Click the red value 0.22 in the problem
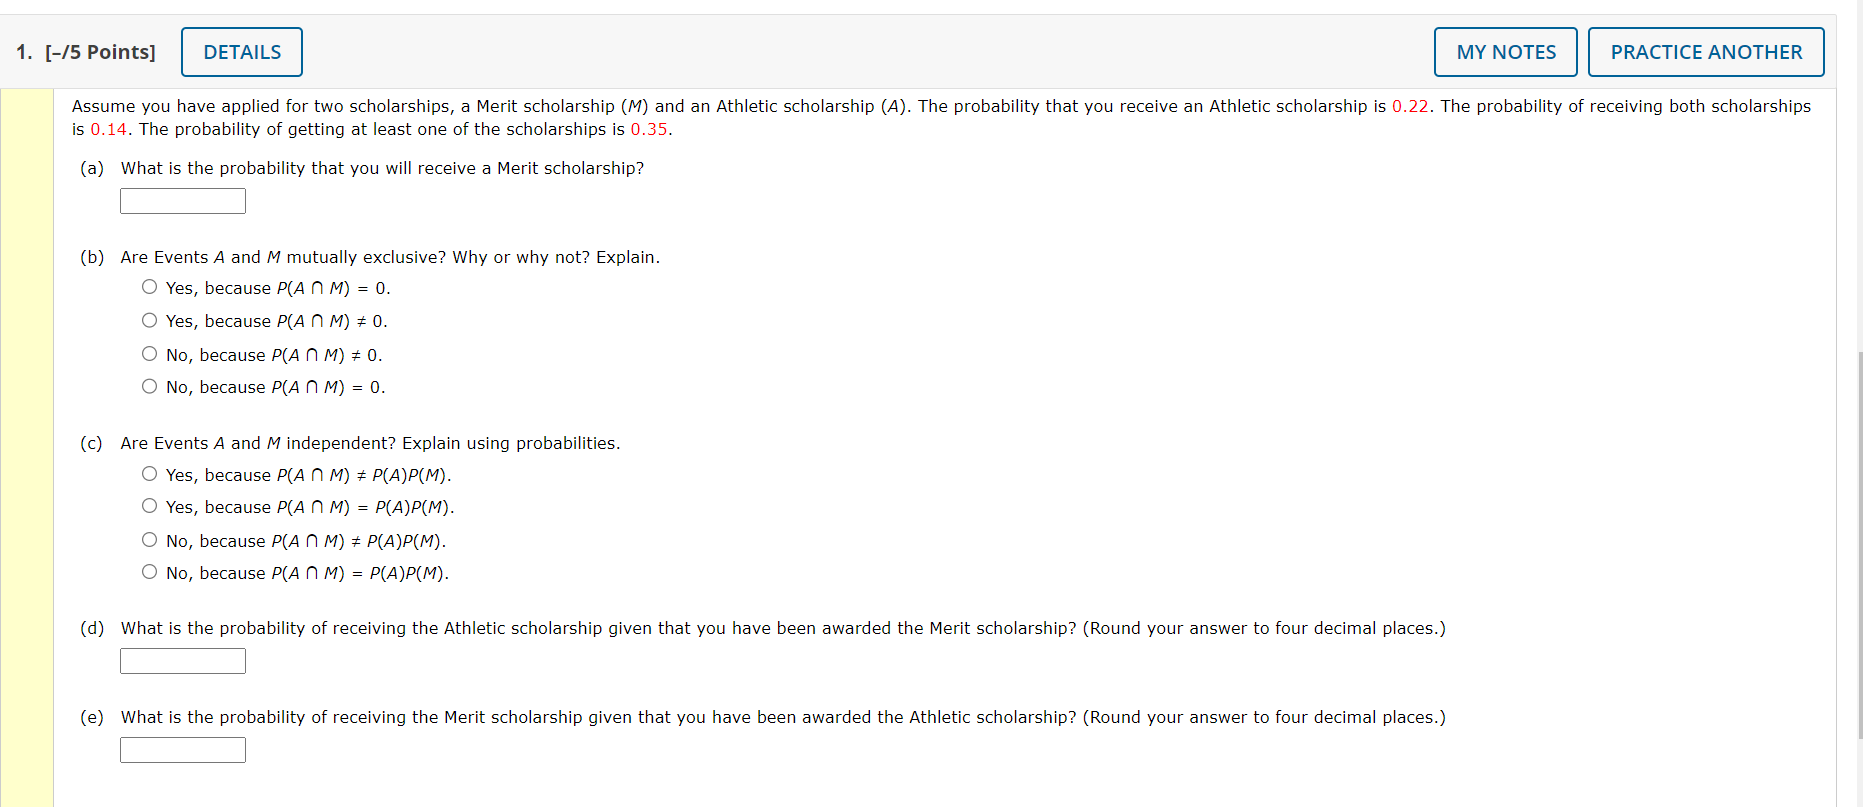 point(1410,106)
